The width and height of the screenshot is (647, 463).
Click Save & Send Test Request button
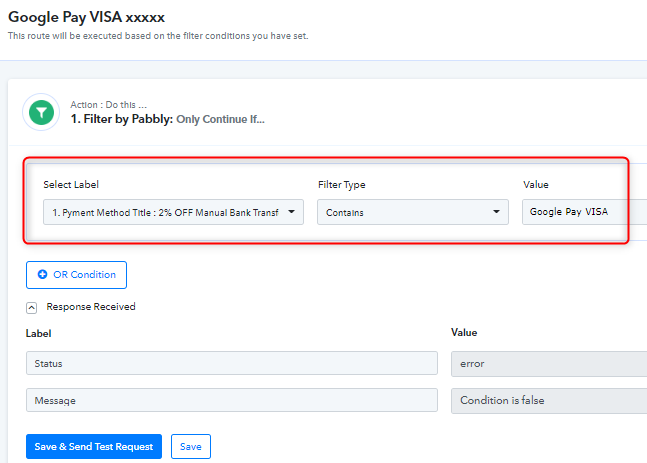click(x=94, y=446)
